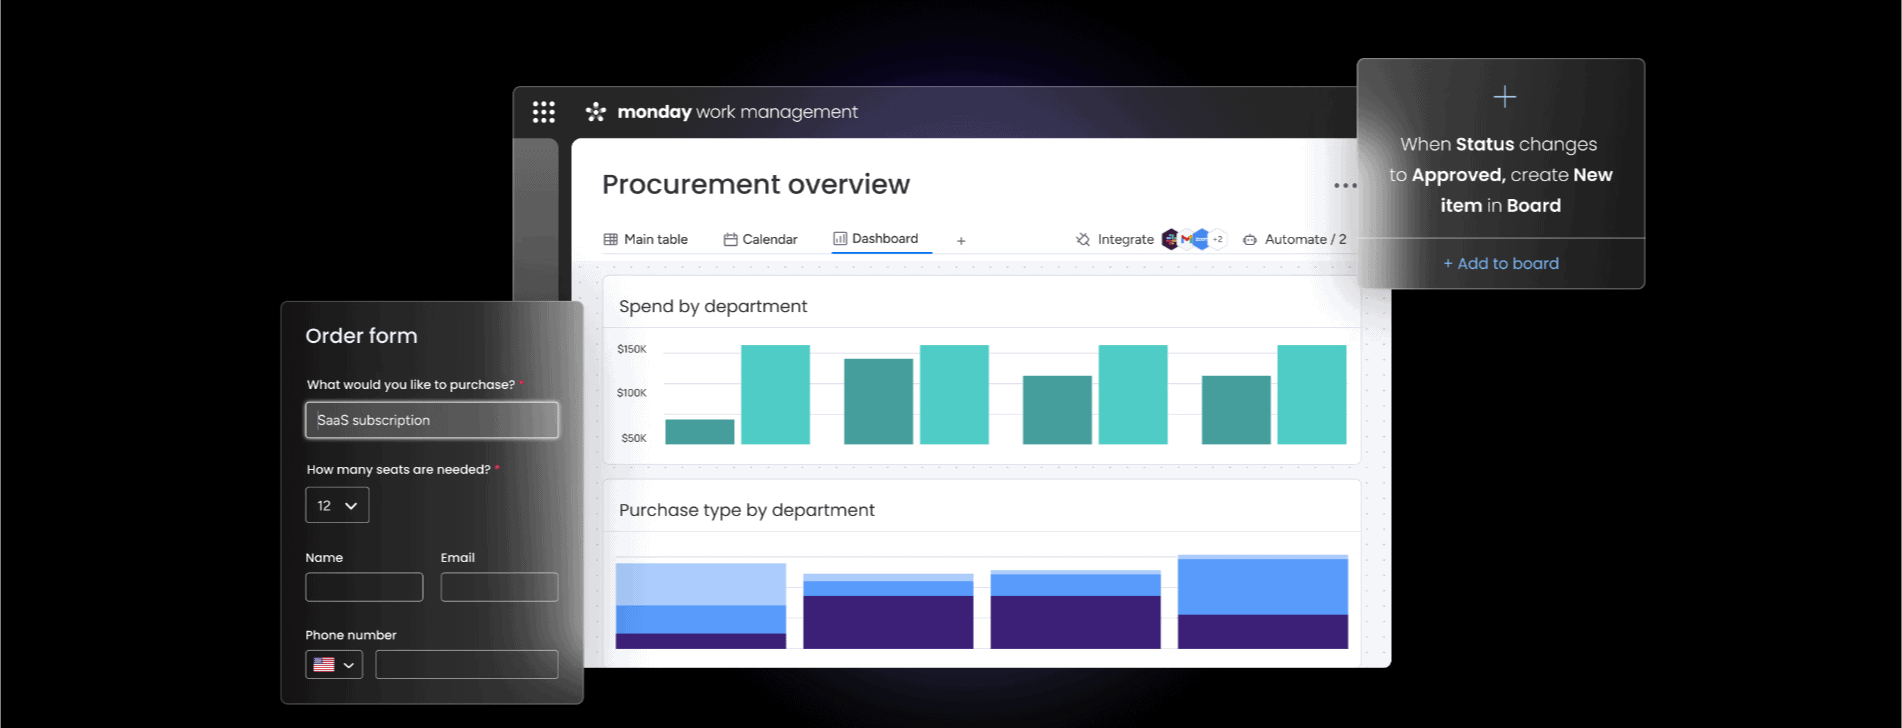Image resolution: width=1902 pixels, height=728 pixels.
Task: Click the Gmail integration icon
Action: click(1186, 239)
